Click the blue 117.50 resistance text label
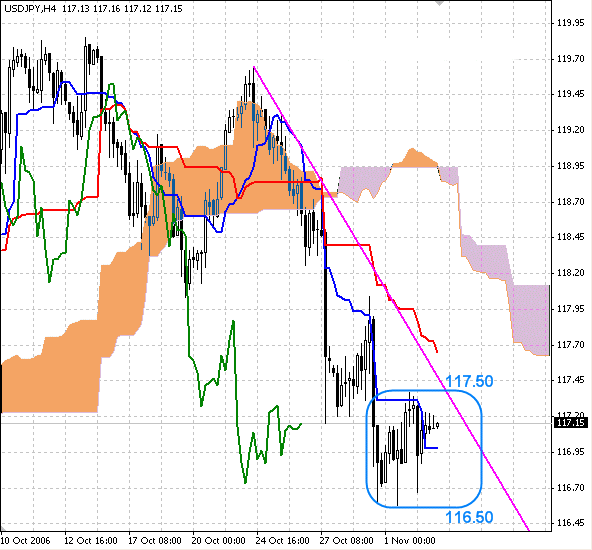The height and width of the screenshot is (550, 592). coord(469,382)
